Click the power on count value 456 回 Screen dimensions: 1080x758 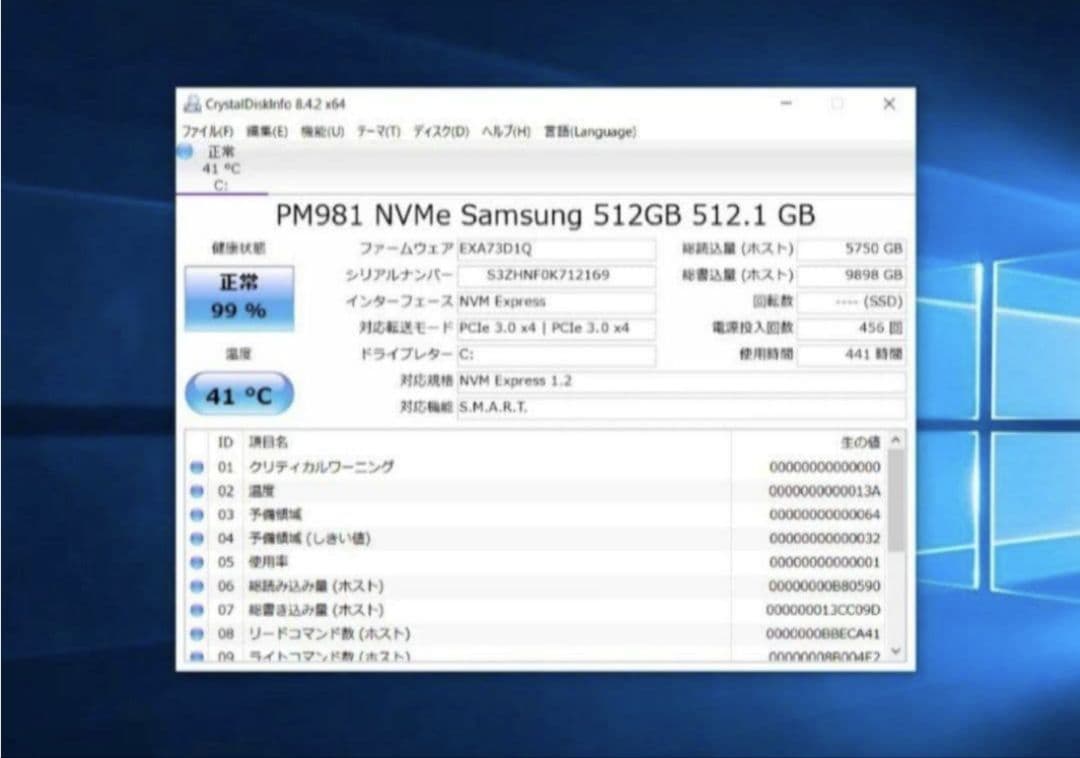coord(851,328)
